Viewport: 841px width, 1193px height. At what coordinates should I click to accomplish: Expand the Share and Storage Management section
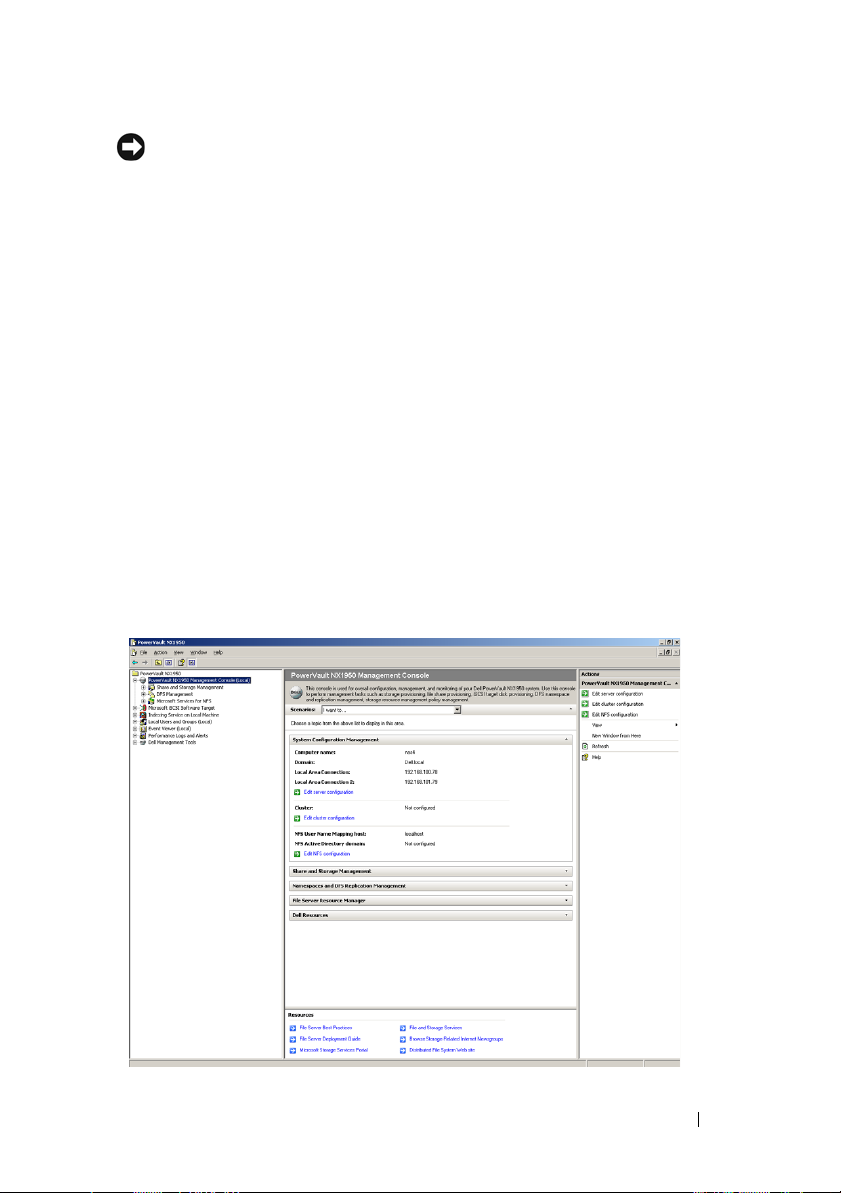[566, 871]
